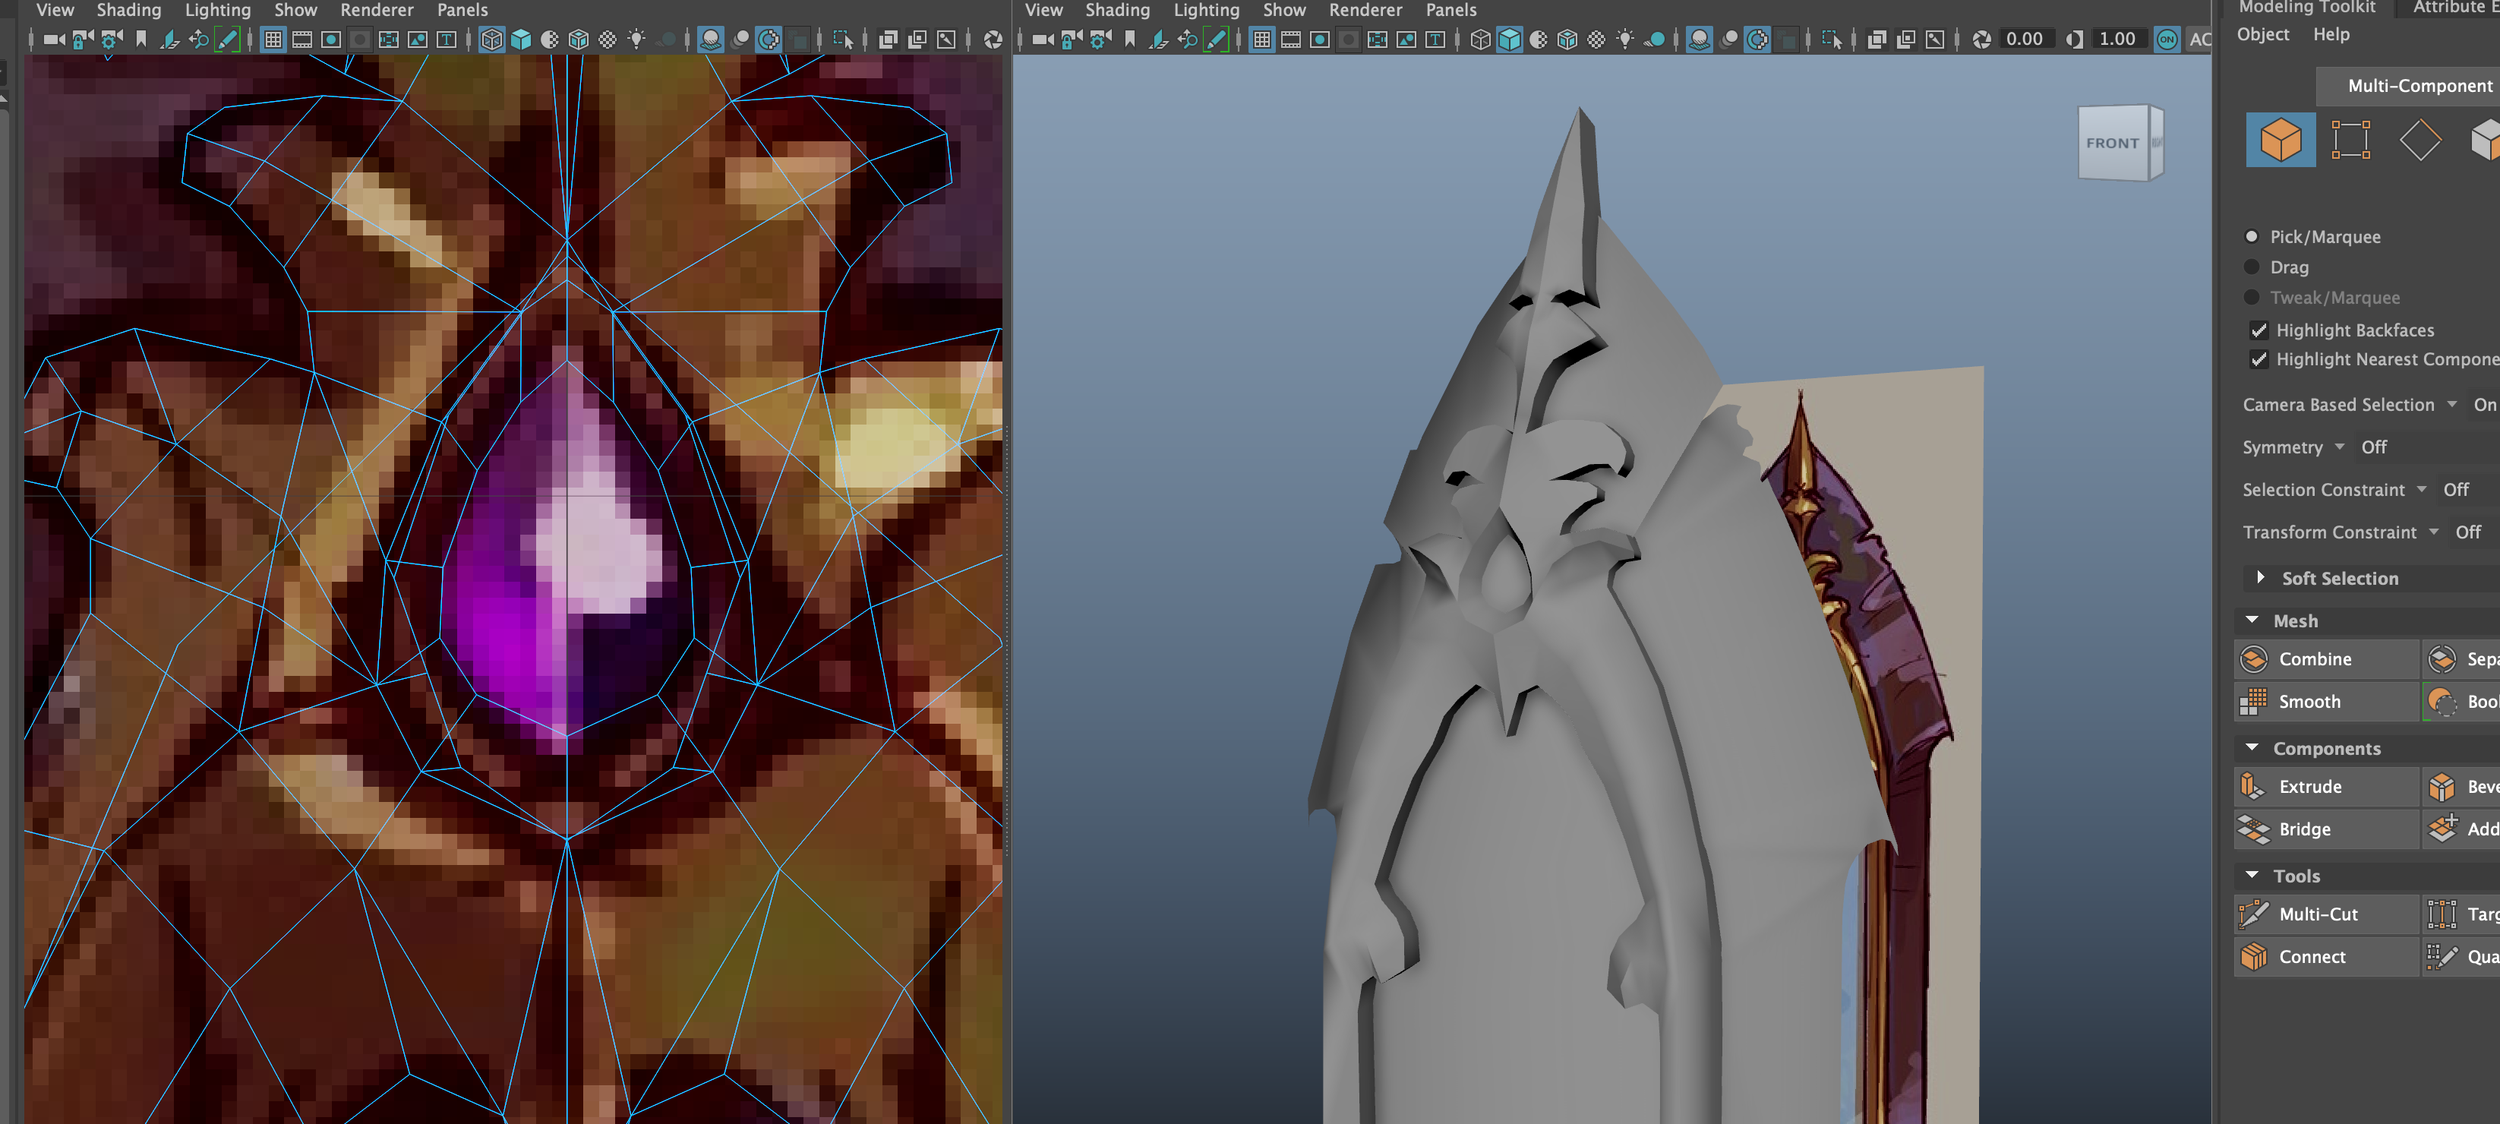
Task: Click the Smooth mesh button
Action: coord(2308,702)
